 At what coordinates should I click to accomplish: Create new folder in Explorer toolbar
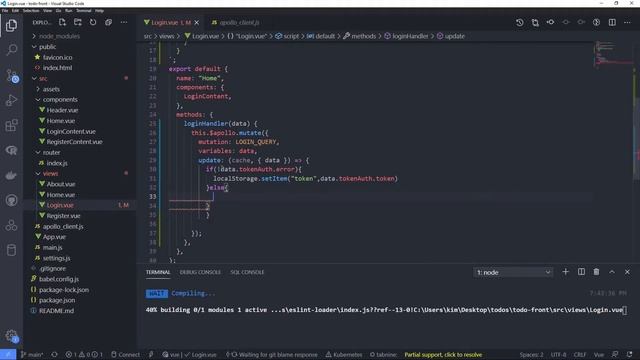coord(78,22)
